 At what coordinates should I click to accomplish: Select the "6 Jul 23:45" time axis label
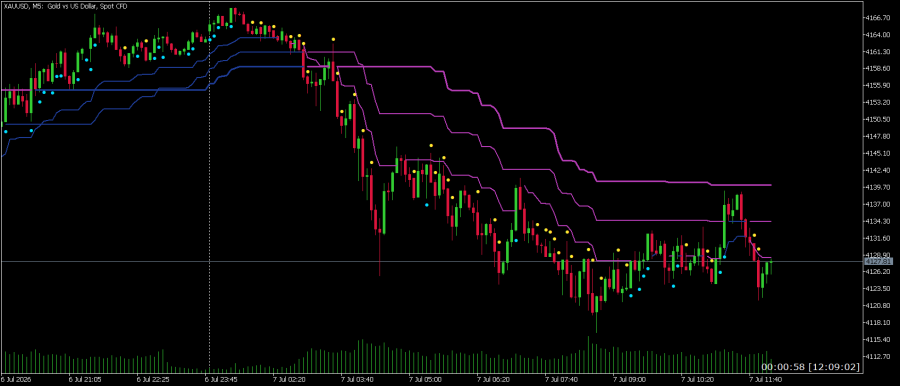click(220, 380)
